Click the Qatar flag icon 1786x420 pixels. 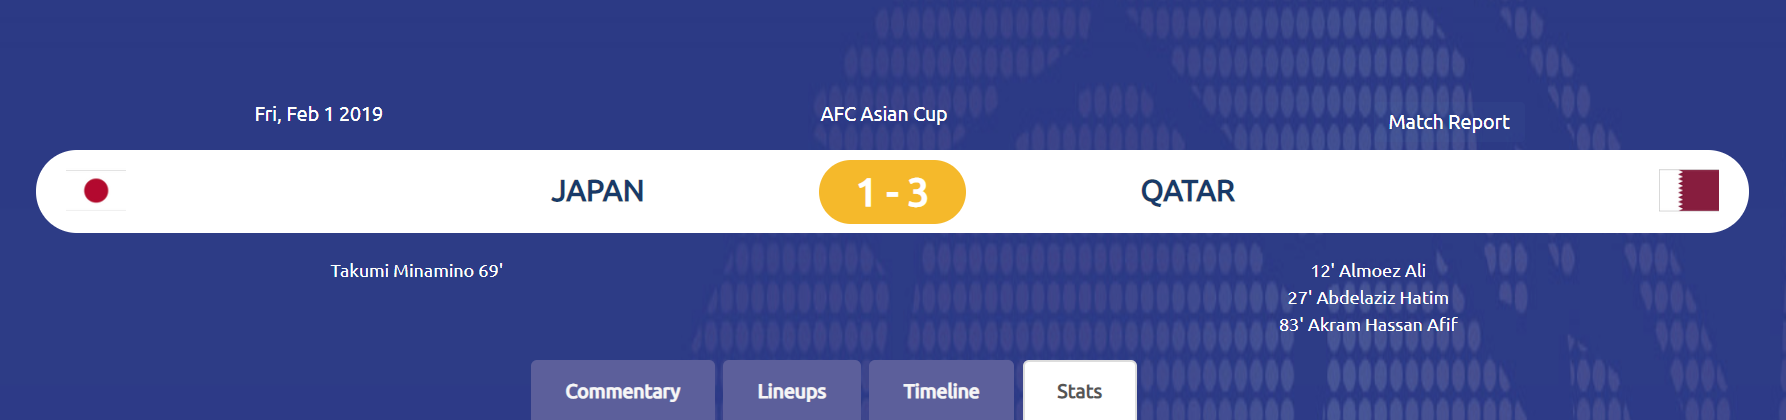pos(1689,191)
